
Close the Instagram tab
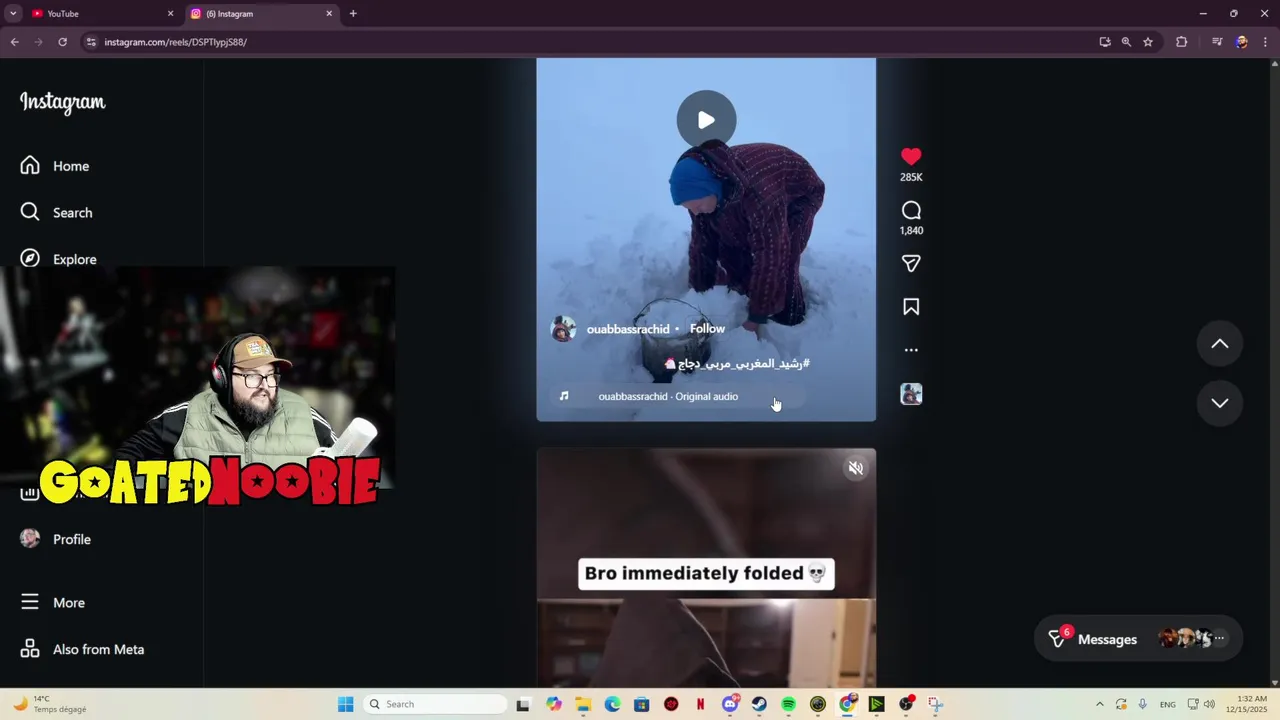point(329,14)
